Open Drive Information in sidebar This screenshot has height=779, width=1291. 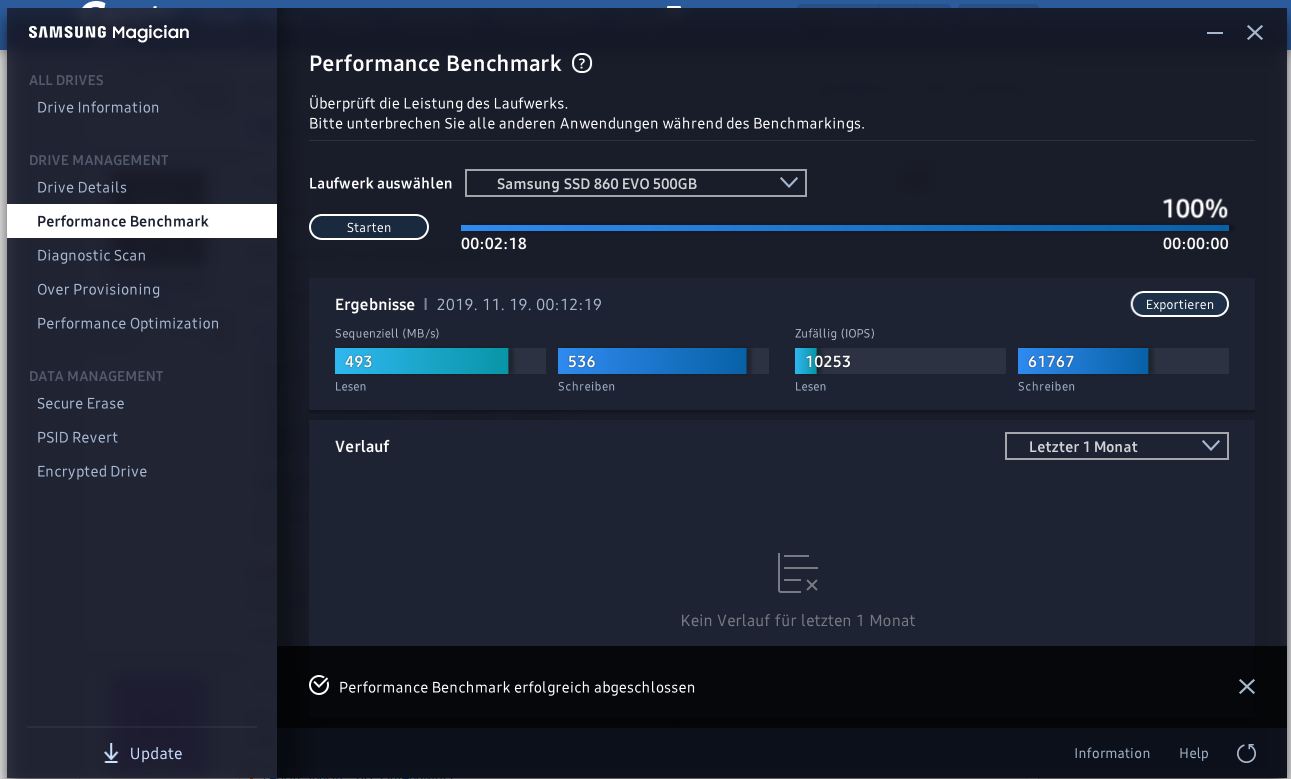[x=98, y=107]
